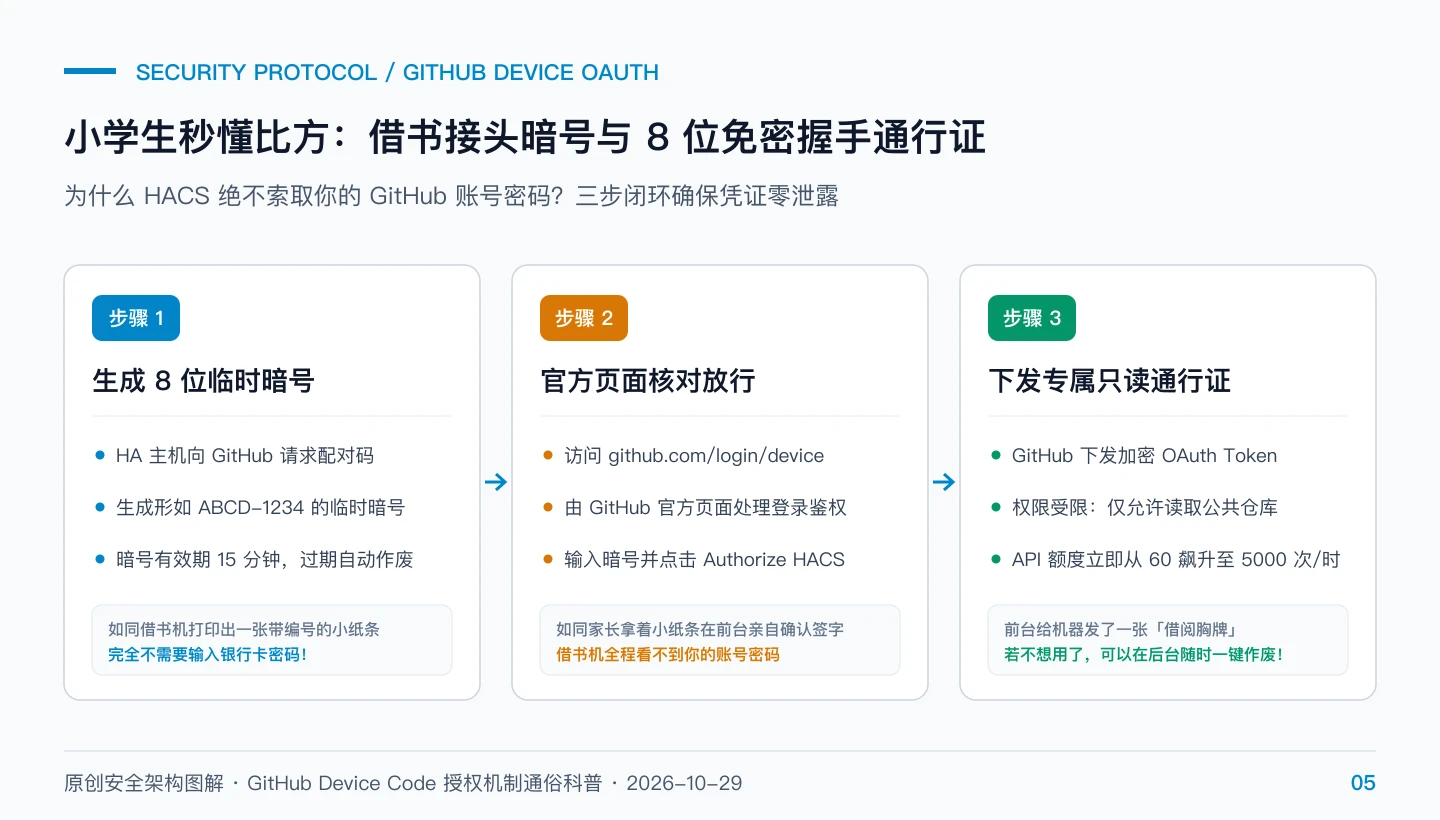Select line 由 GitHub 官方页面处理登录鉴权
Viewport: 1440px width, 820px height.
click(705, 508)
